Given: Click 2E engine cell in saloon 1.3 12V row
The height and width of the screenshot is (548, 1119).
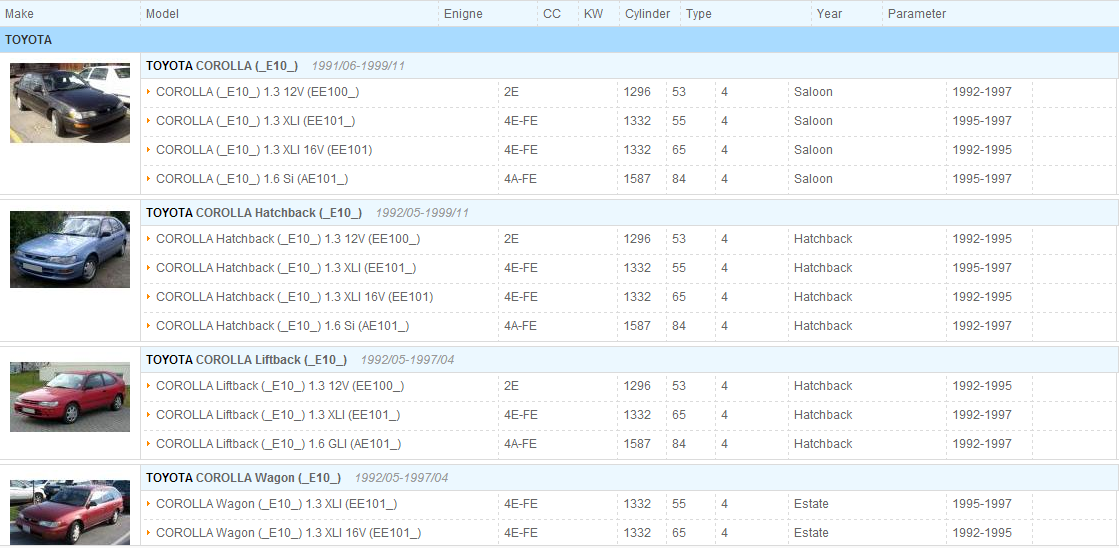Looking at the screenshot, I should [511, 92].
